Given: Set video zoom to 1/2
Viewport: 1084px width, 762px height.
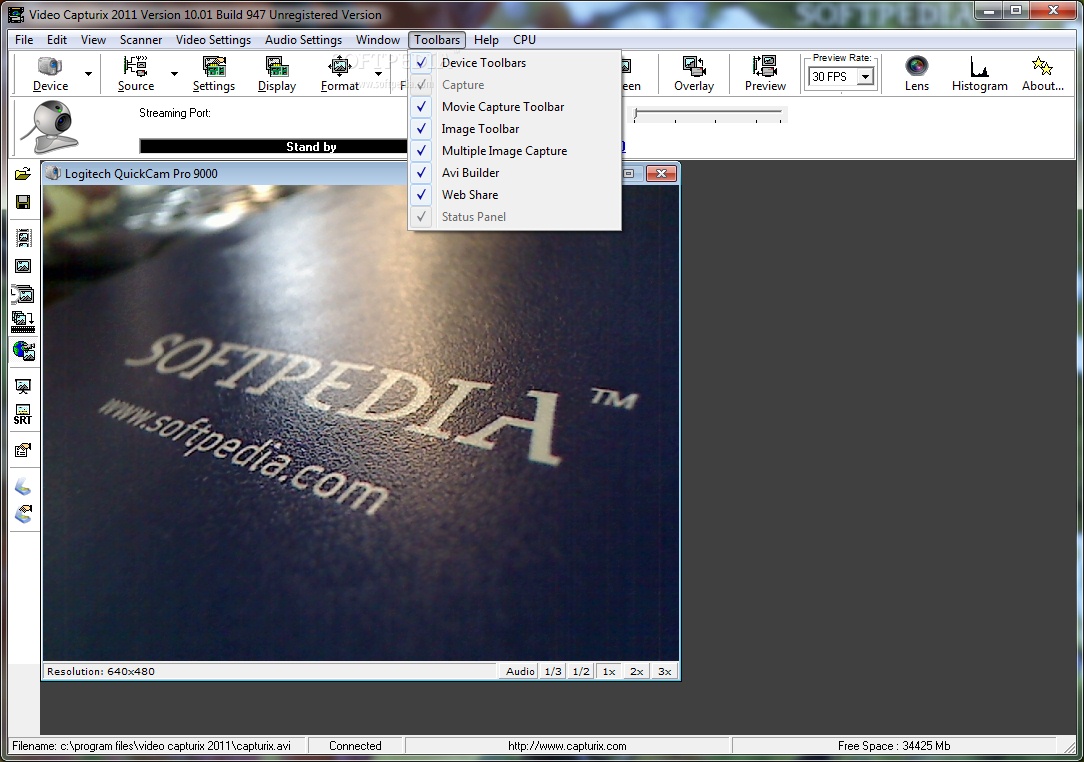Looking at the screenshot, I should tap(581, 671).
